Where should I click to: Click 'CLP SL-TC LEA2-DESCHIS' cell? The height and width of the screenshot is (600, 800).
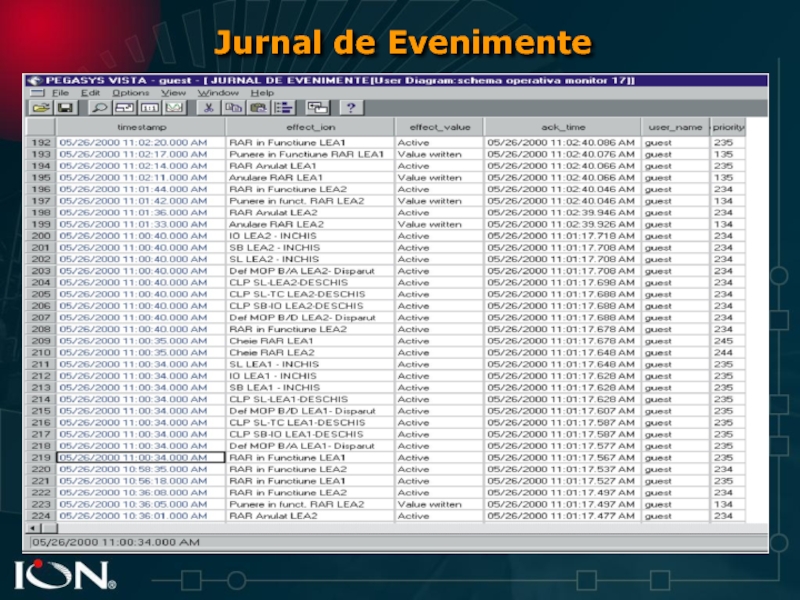coord(310,294)
